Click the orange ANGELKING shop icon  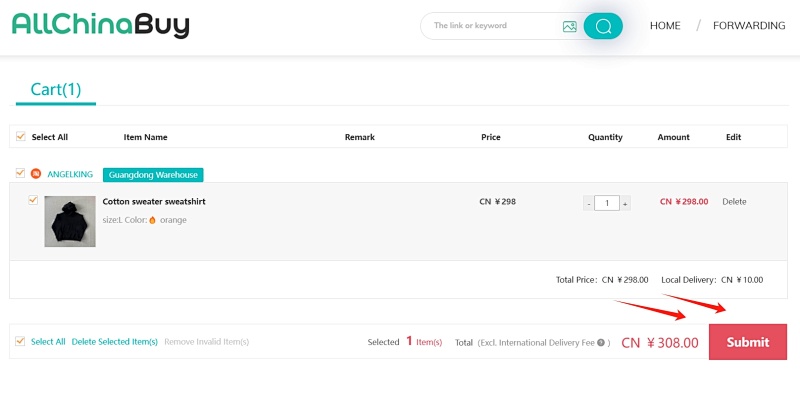36,174
